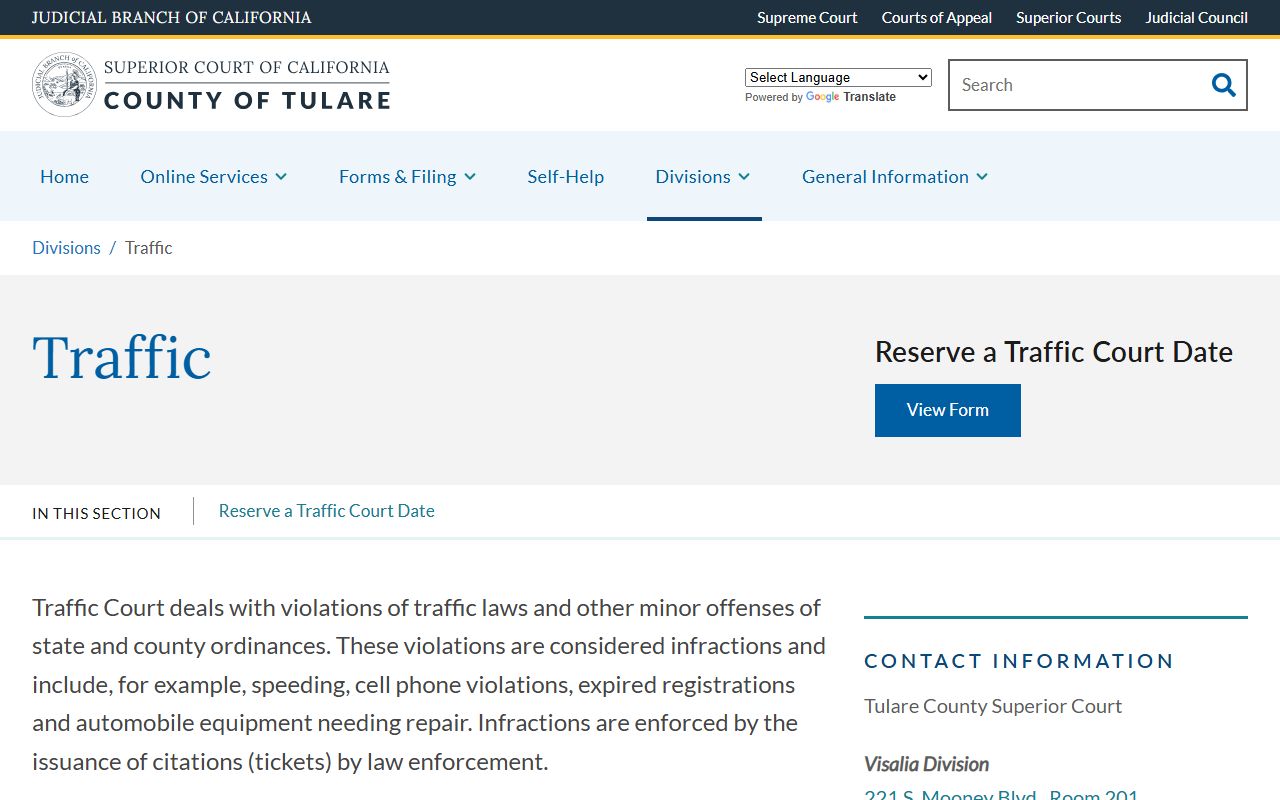The image size is (1280, 800).
Task: Visit the Superior Courts link
Action: click(x=1069, y=17)
